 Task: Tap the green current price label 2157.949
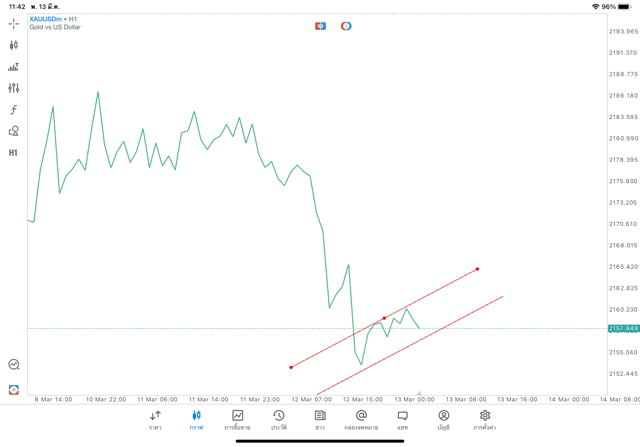(623, 329)
